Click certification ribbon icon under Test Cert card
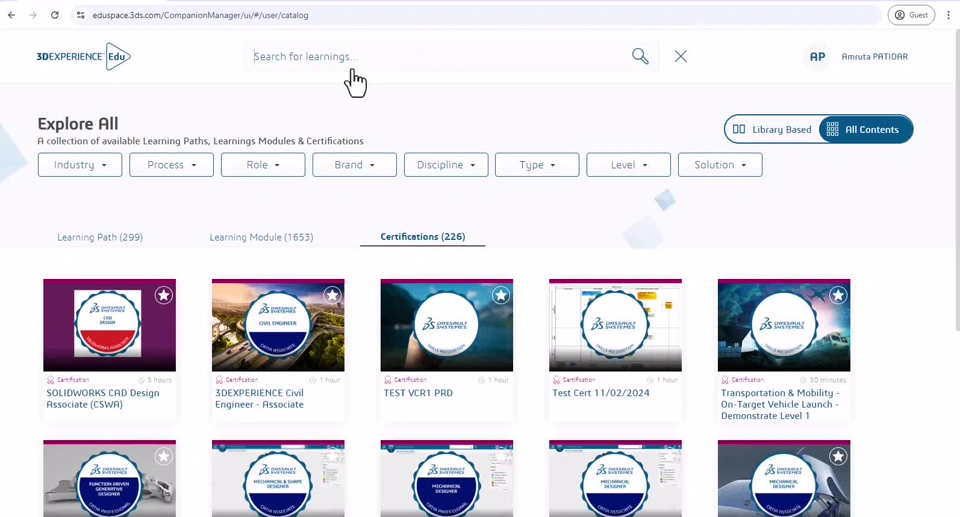 (557, 380)
